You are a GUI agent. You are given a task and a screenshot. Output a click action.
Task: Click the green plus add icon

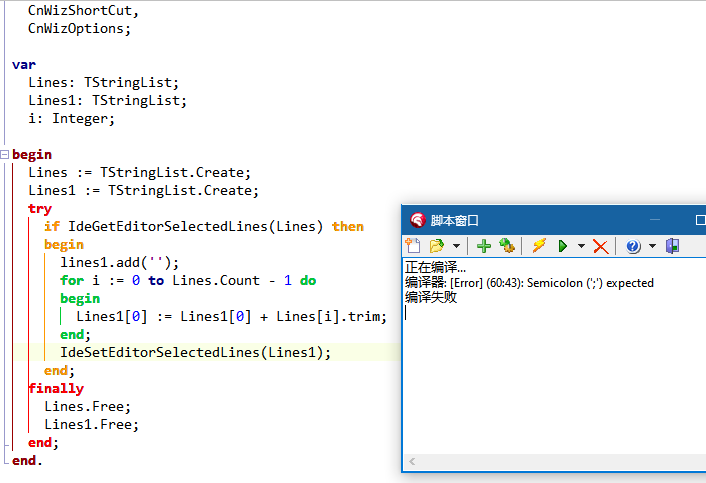coord(484,246)
